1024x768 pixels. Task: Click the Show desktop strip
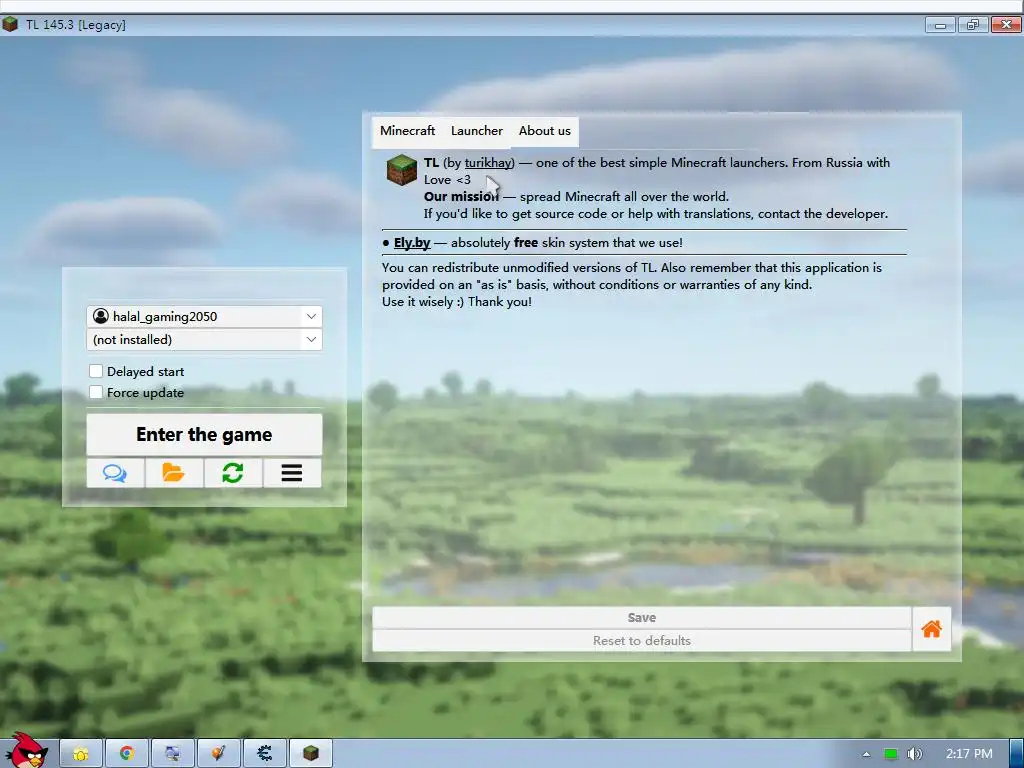coord(1017,754)
